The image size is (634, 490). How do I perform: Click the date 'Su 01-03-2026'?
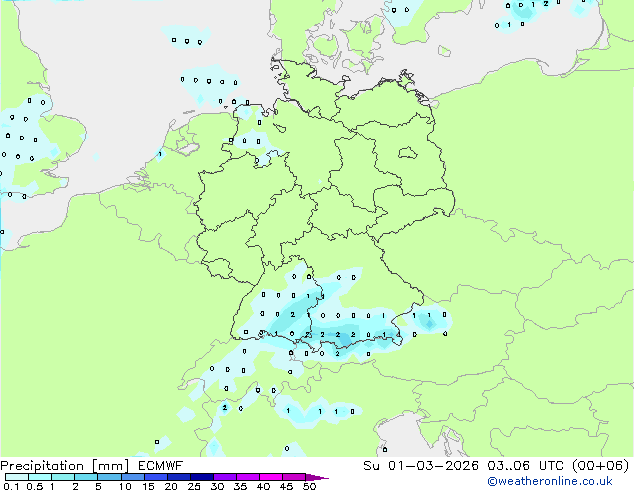coord(421,466)
